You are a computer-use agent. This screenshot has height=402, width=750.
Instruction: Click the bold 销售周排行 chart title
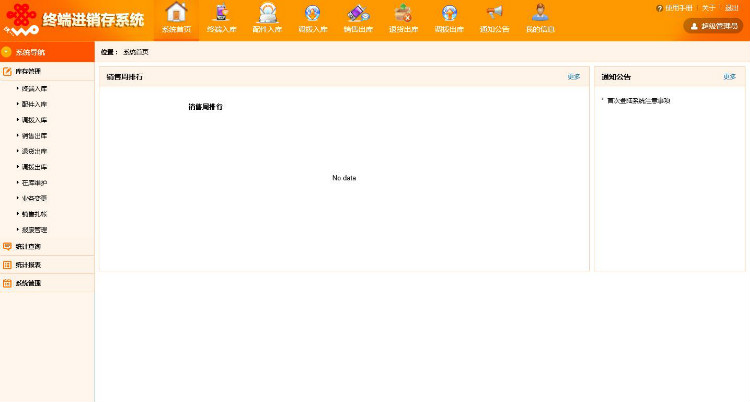[205, 107]
